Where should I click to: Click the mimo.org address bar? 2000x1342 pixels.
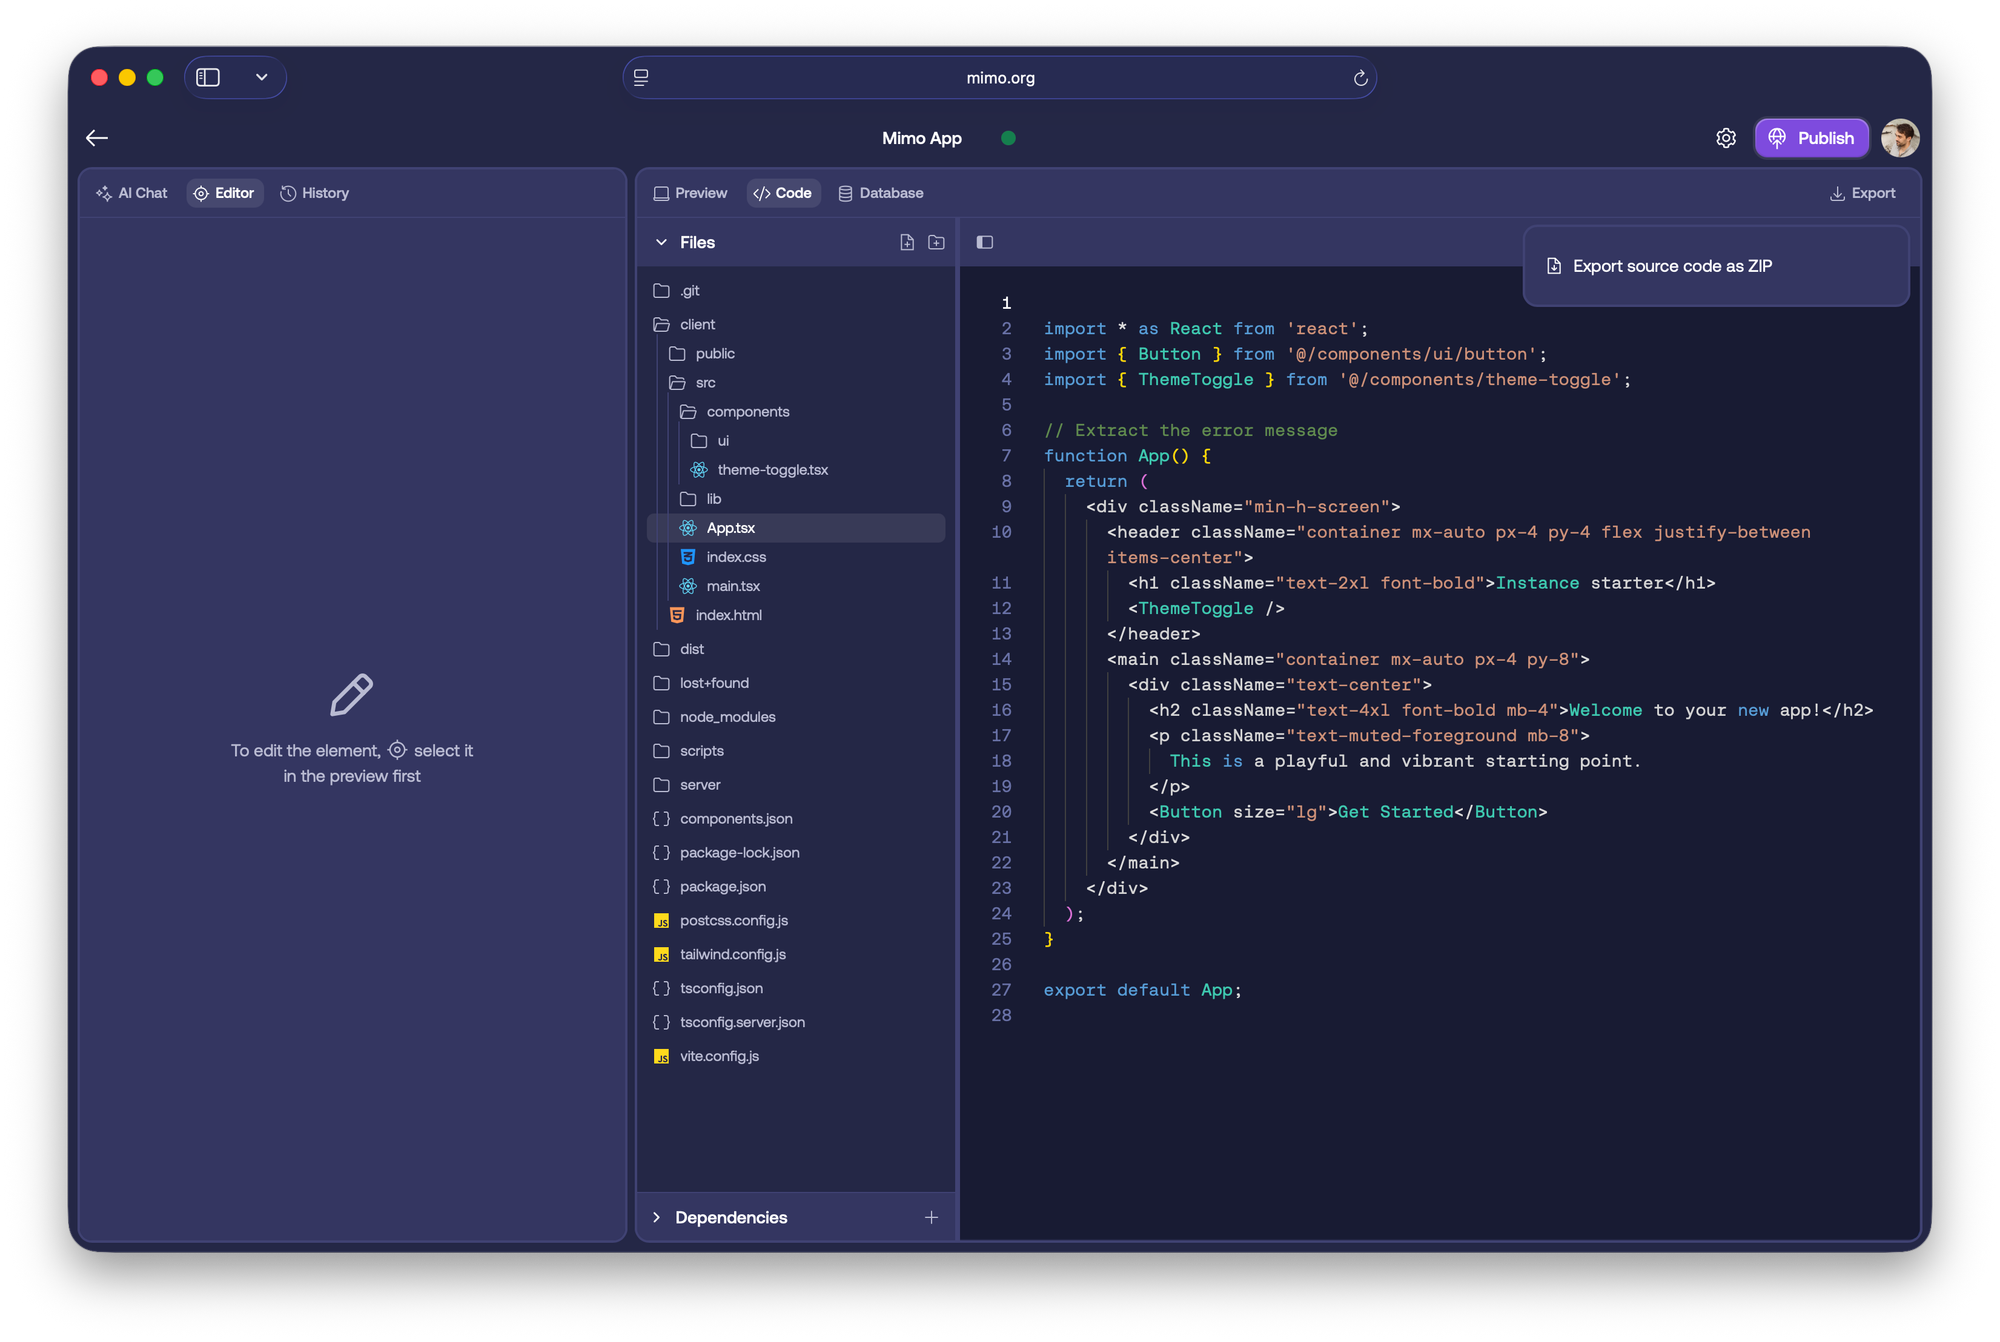pyautogui.click(x=1000, y=78)
